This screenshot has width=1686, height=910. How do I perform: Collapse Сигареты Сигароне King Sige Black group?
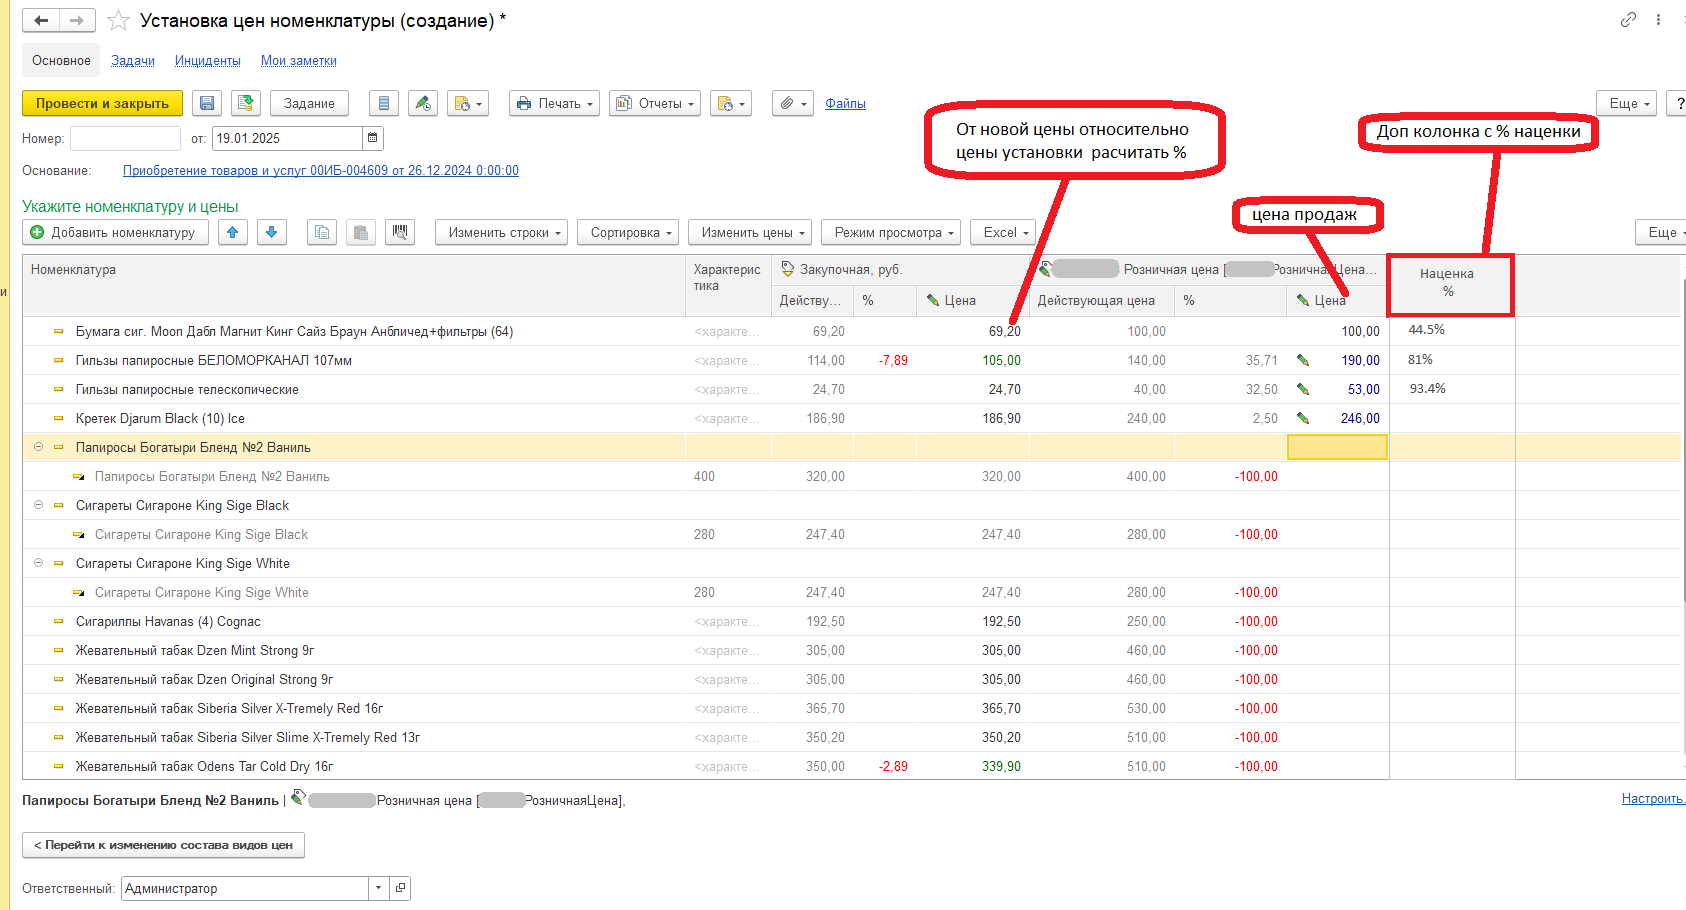(x=39, y=505)
